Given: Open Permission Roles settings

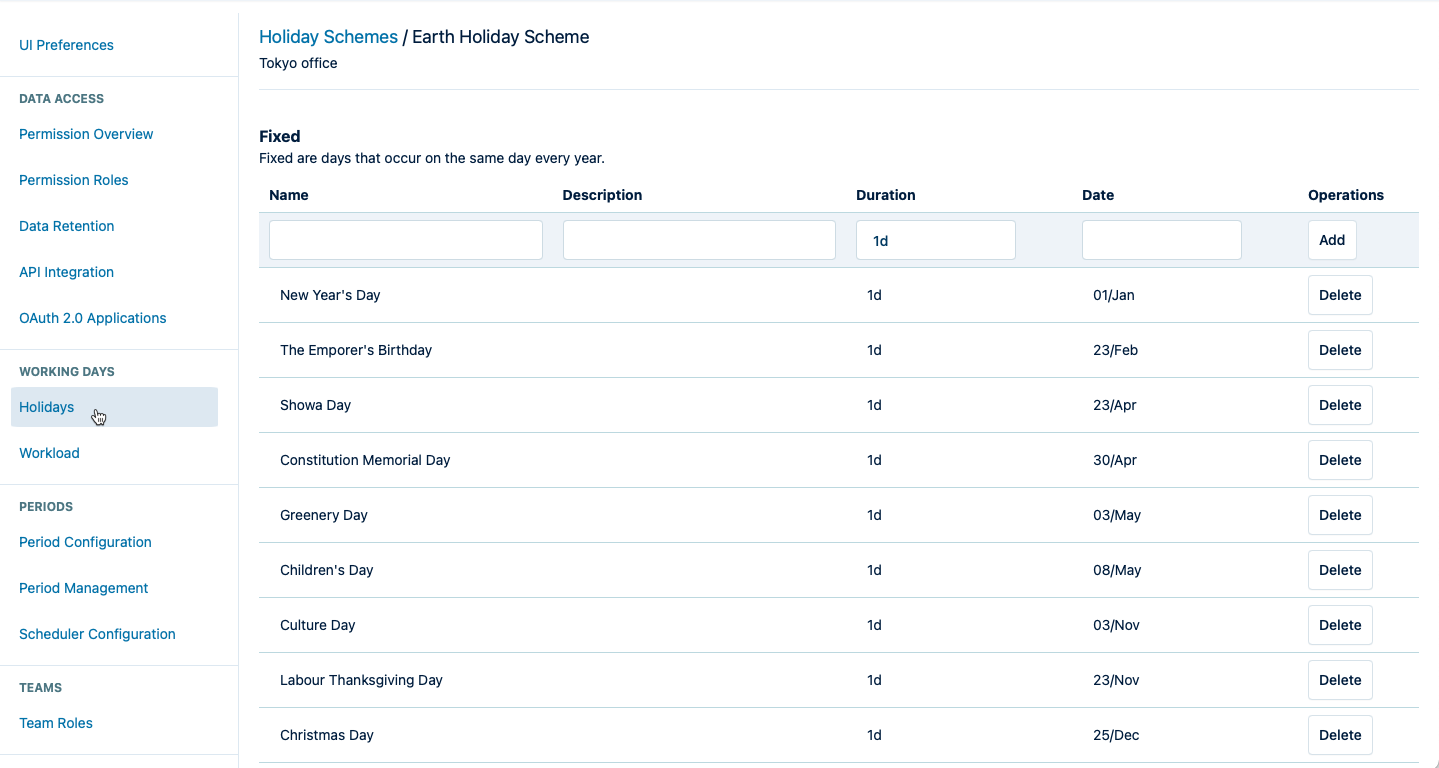Looking at the screenshot, I should 74,180.
